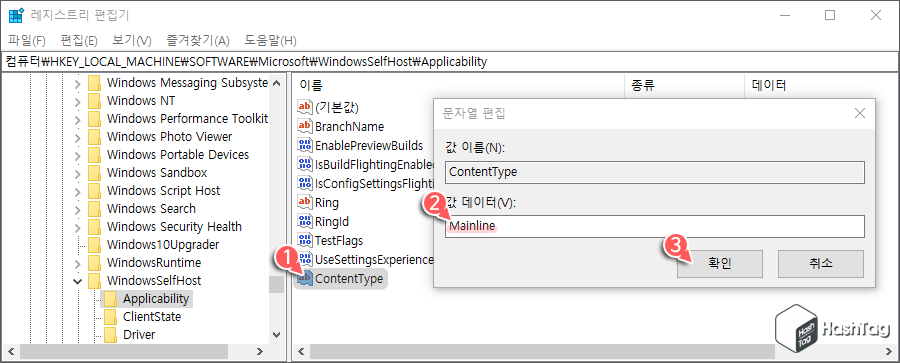Click the BranchName string value icon
Screen dimensions: 900x363
[304, 126]
